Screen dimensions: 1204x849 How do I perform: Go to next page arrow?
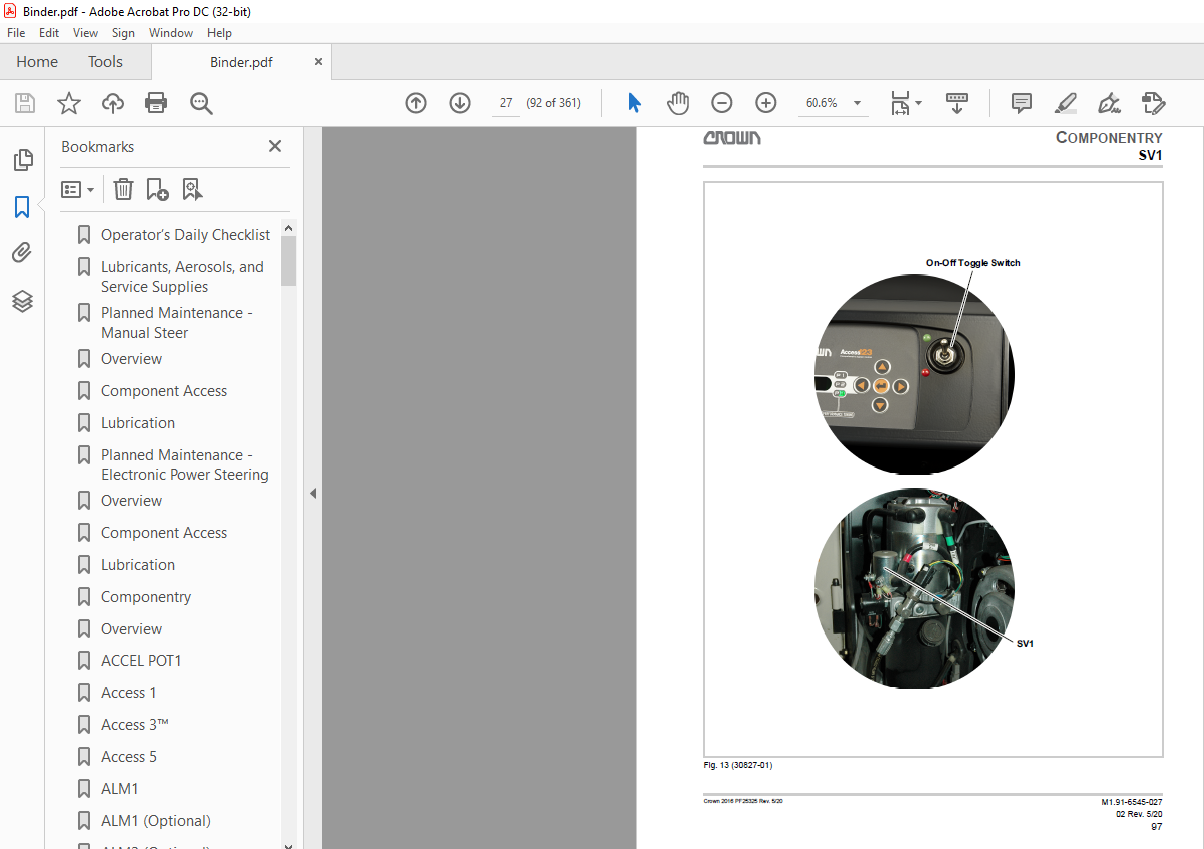460,103
